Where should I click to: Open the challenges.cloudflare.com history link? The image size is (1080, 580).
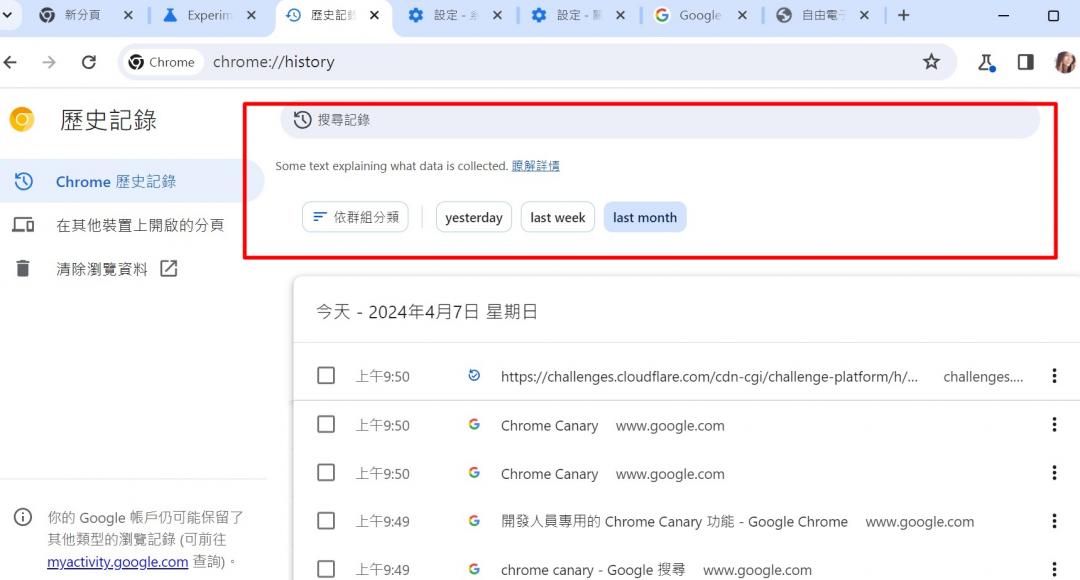tap(709, 377)
